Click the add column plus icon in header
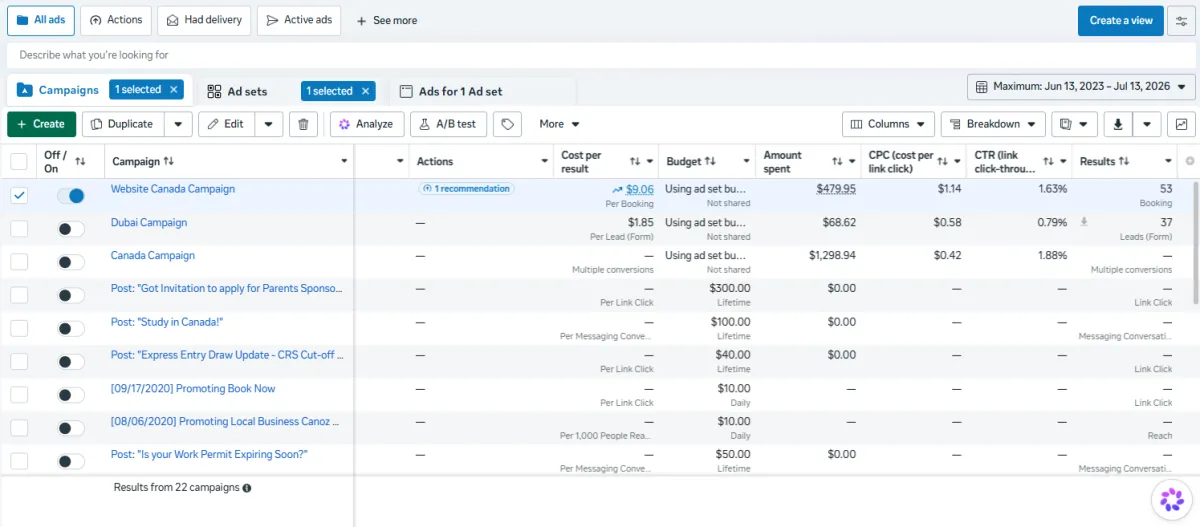 click(1190, 161)
